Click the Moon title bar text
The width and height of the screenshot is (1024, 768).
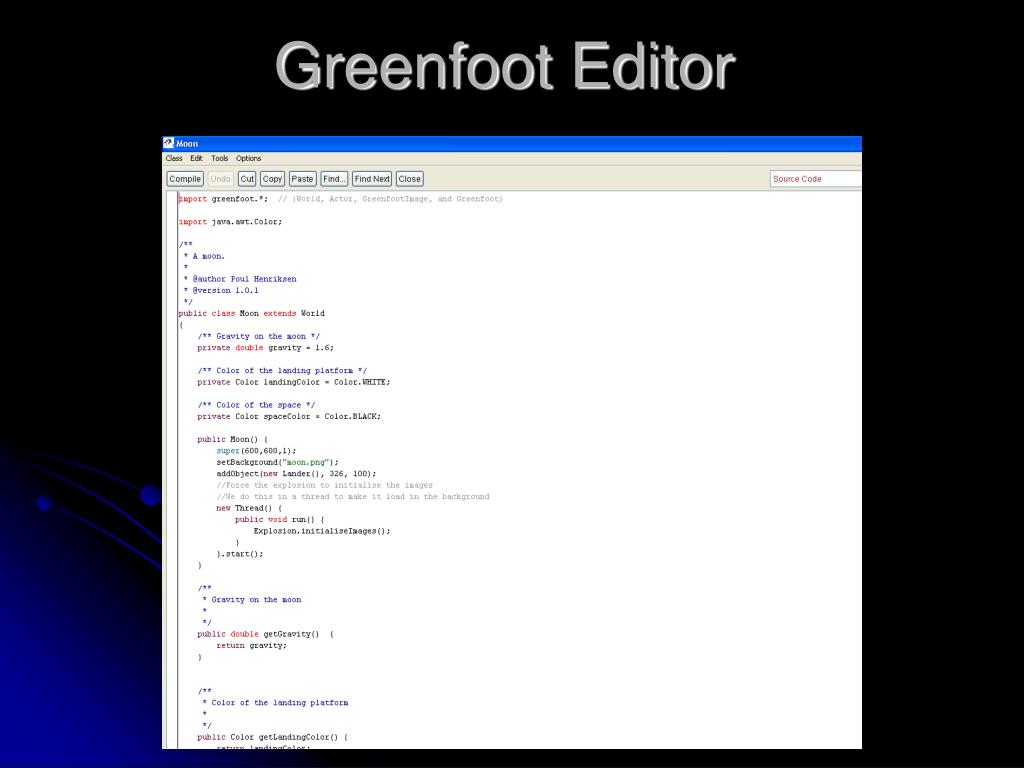(187, 144)
